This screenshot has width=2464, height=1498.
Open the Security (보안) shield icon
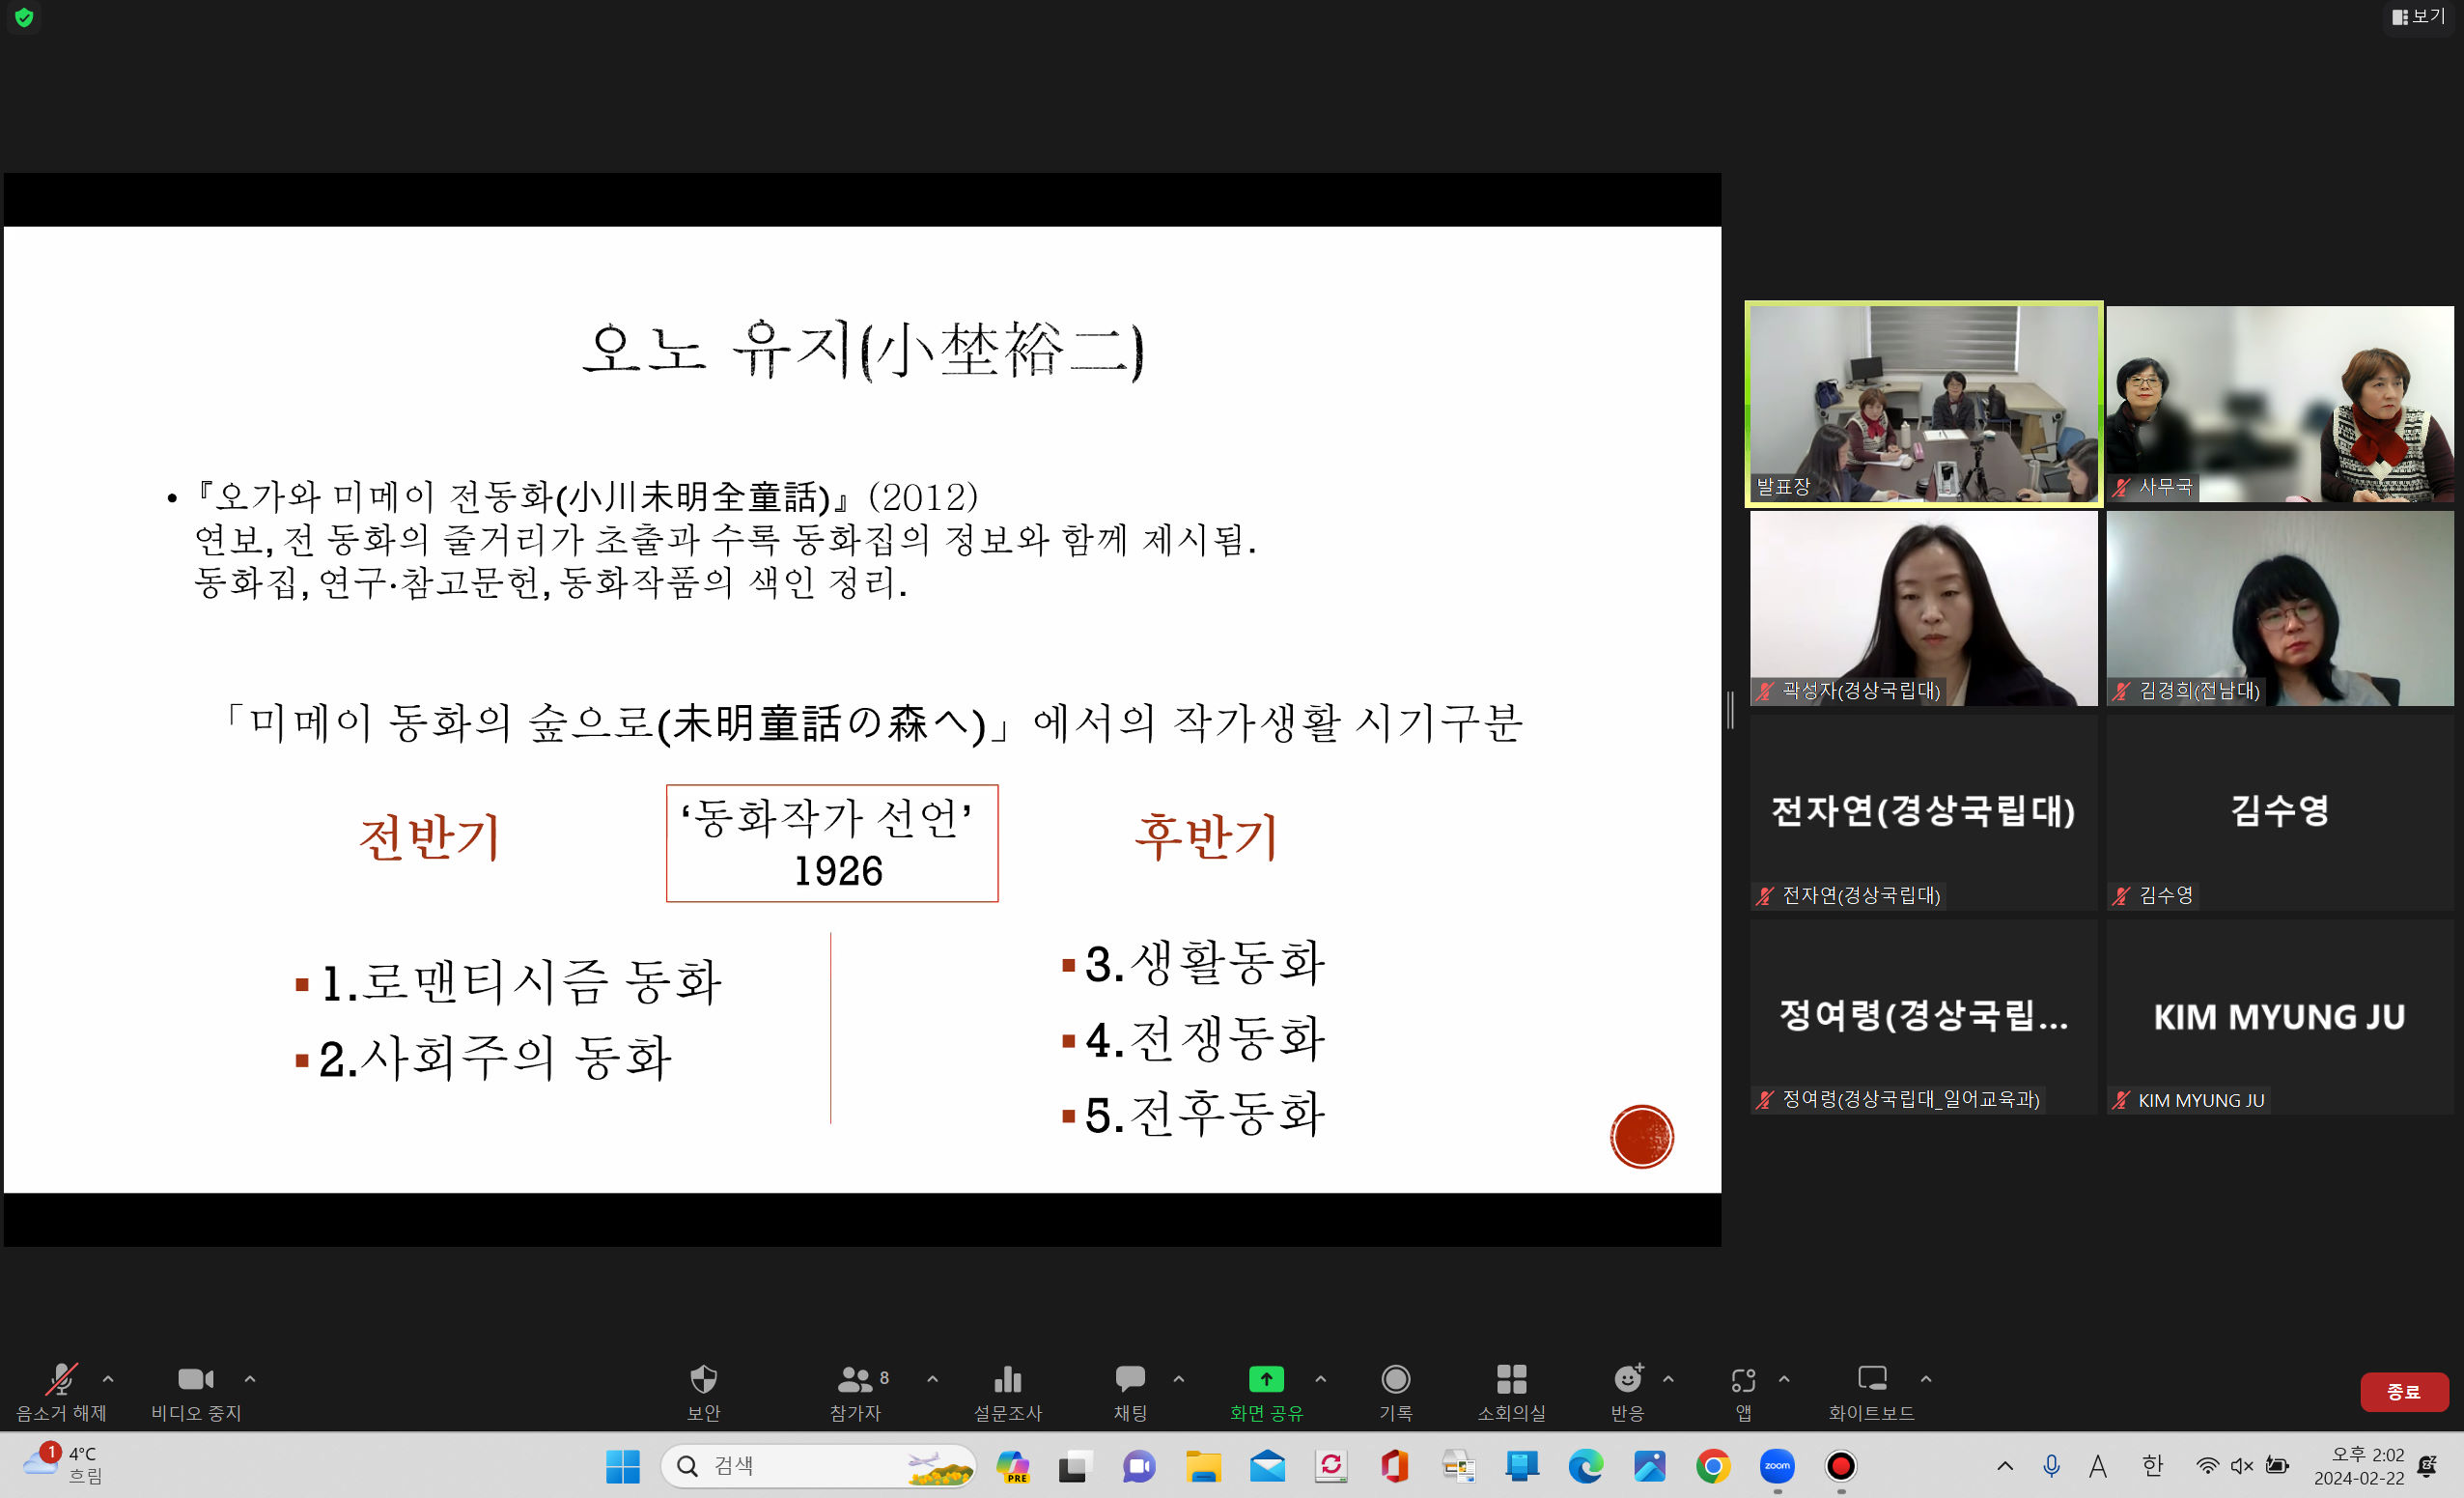coord(703,1382)
